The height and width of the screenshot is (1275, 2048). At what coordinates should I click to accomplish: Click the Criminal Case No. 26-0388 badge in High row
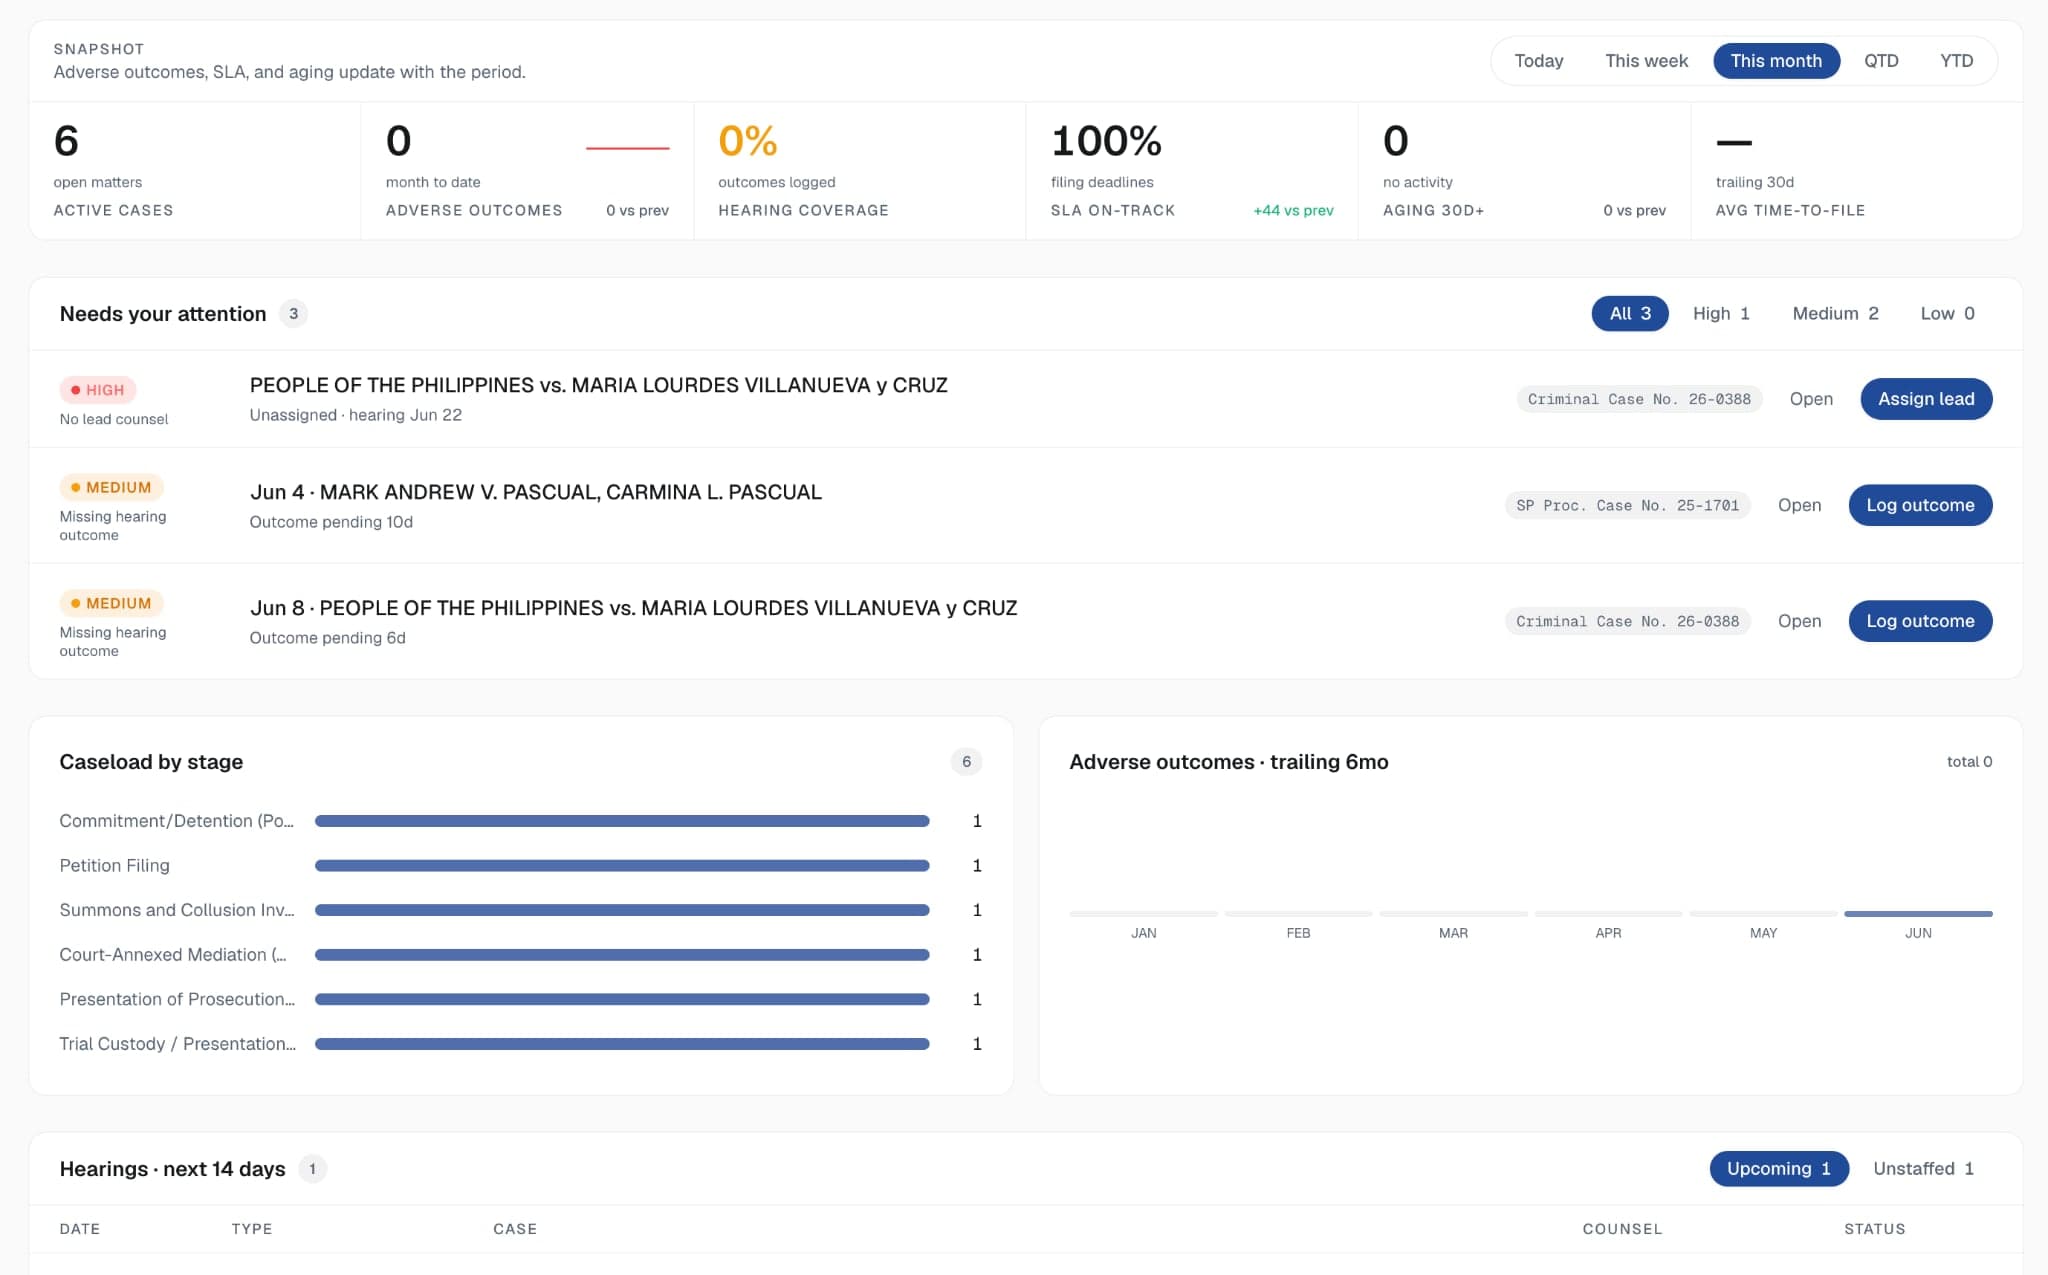point(1639,399)
